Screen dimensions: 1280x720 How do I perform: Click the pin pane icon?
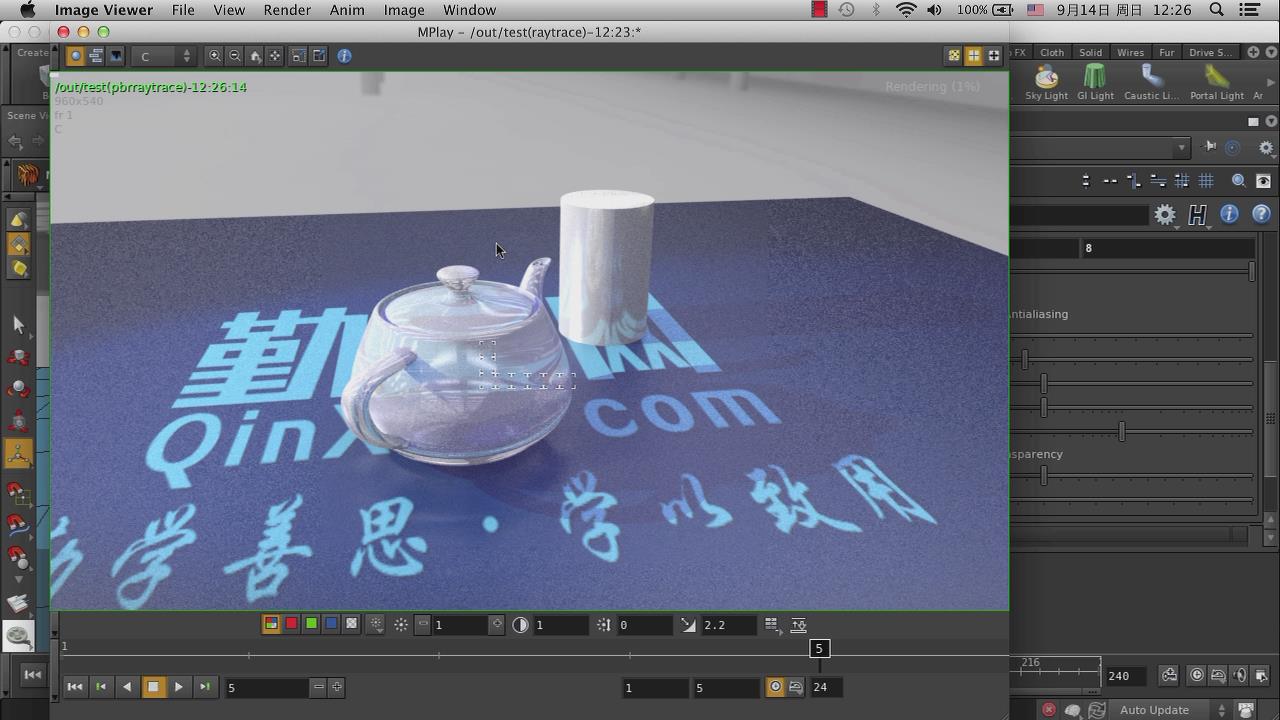pos(1210,147)
